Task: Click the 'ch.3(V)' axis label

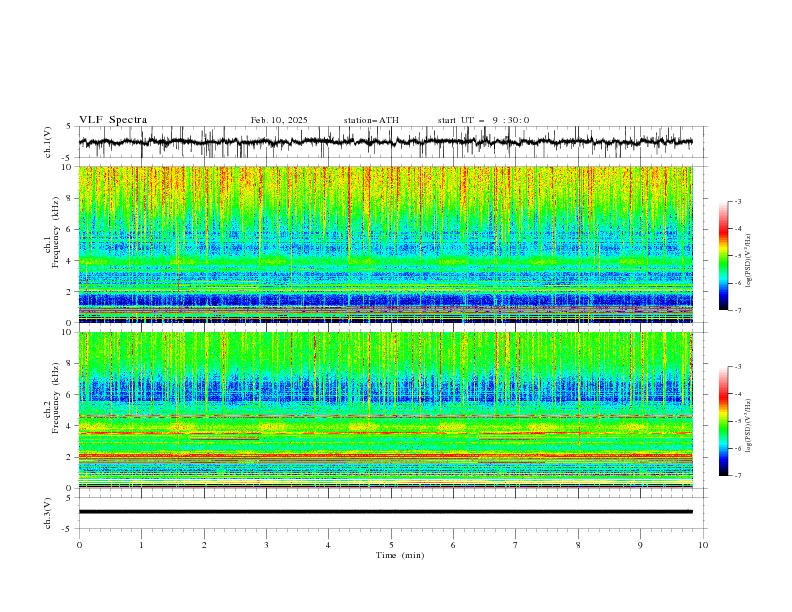Action: 48,513
